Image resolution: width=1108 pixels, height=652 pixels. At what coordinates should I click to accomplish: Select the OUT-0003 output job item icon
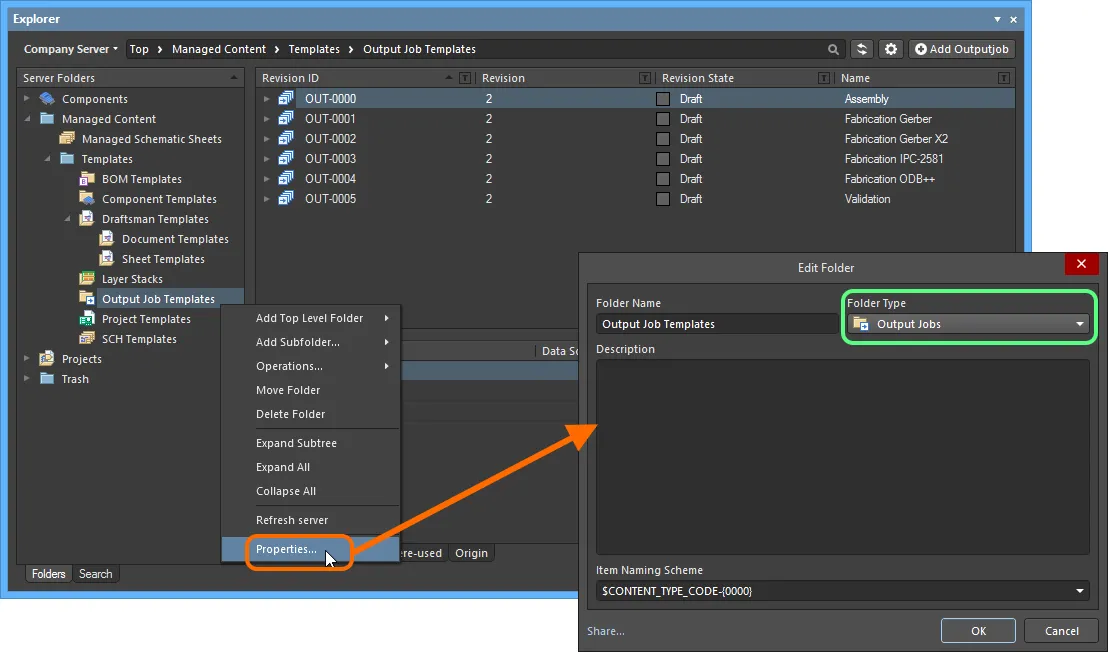tap(285, 159)
